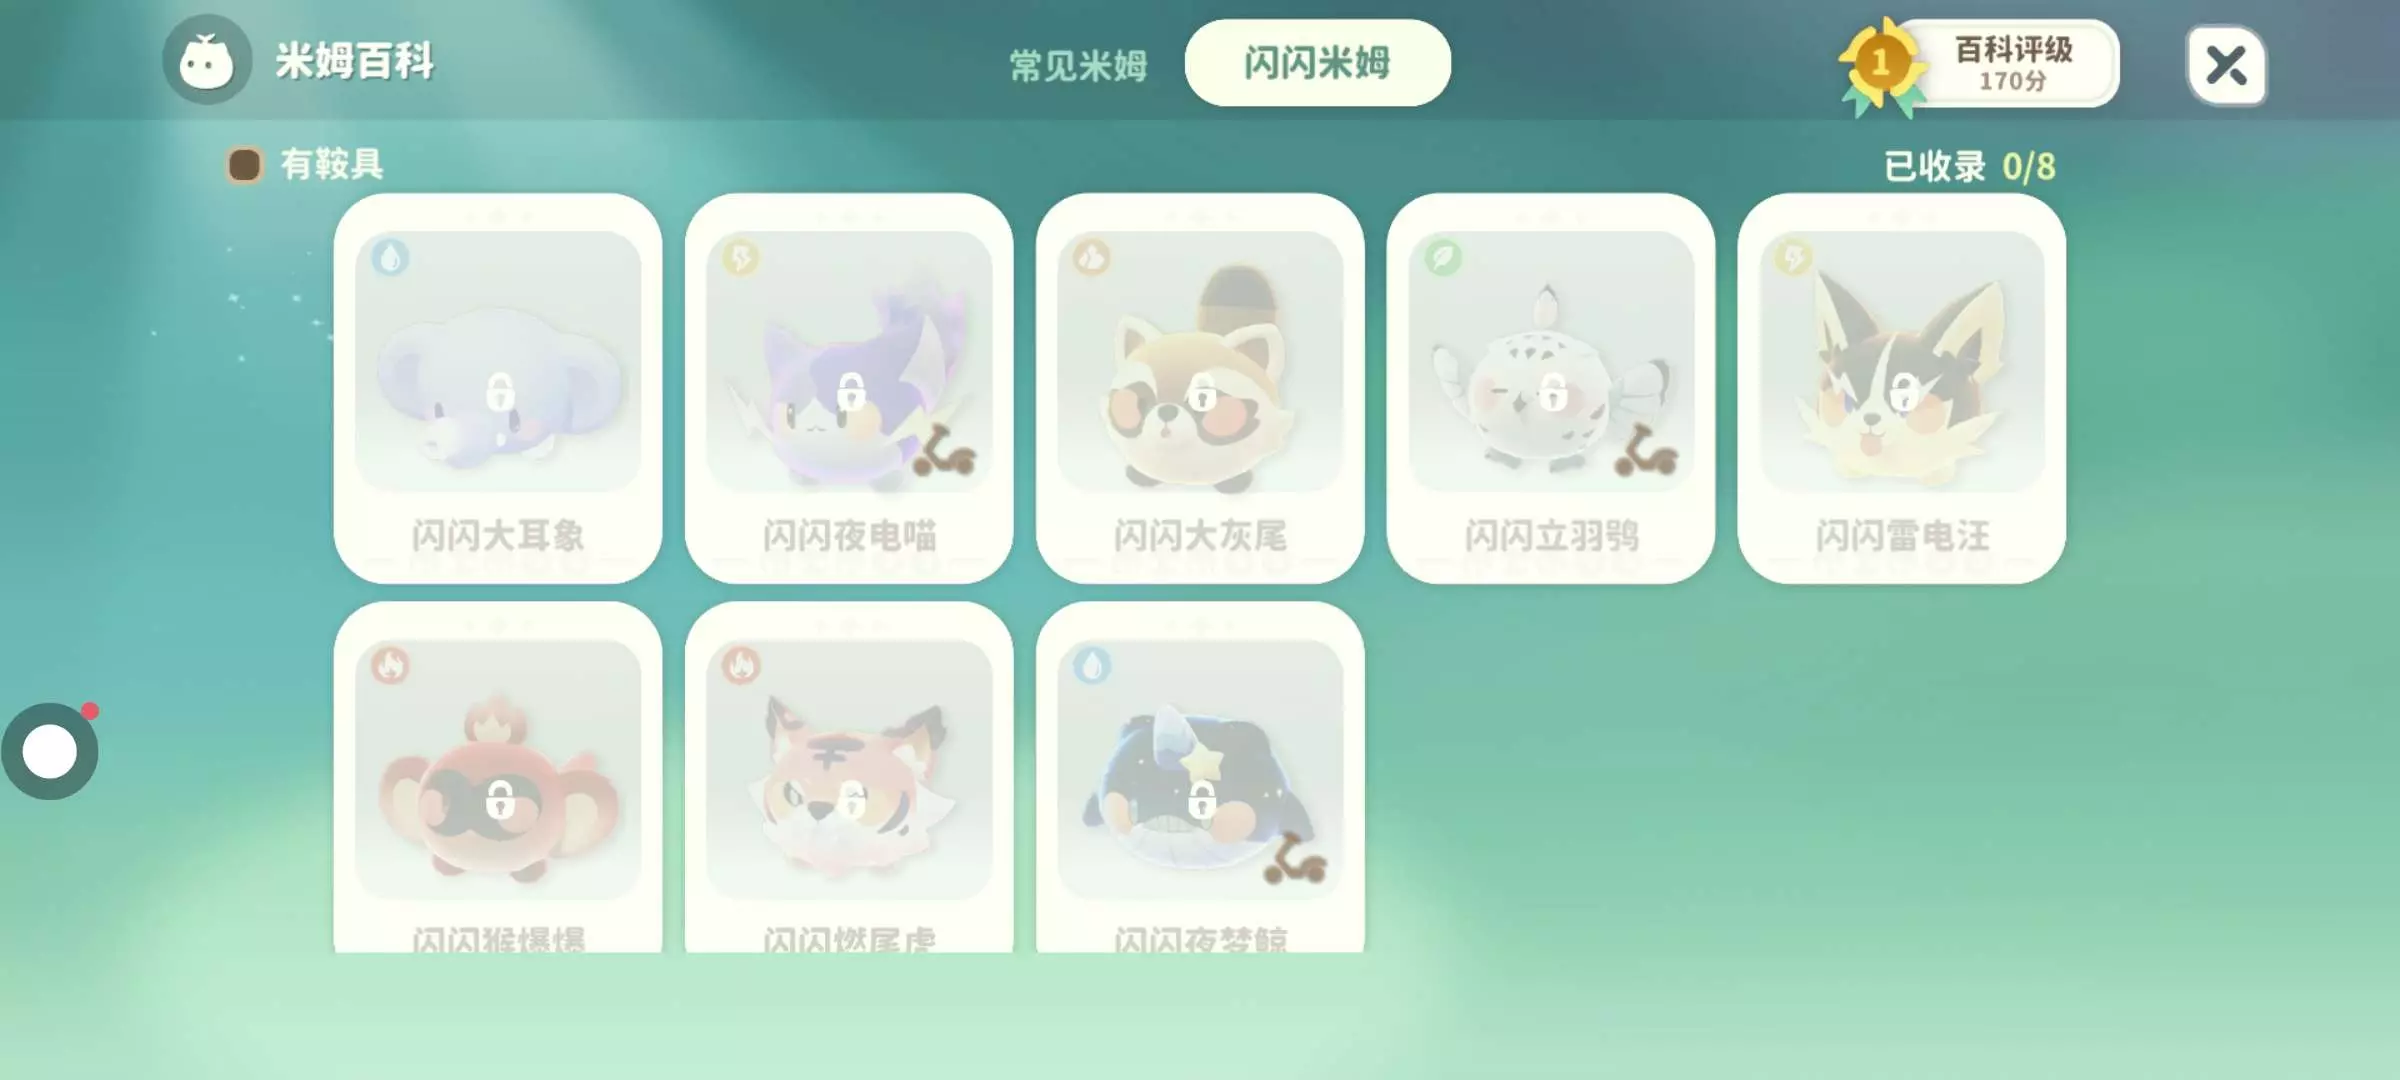This screenshot has height=1080, width=2400.
Task: Open the 百科评级 170分 rating button
Action: pyautogui.click(x=2012, y=63)
